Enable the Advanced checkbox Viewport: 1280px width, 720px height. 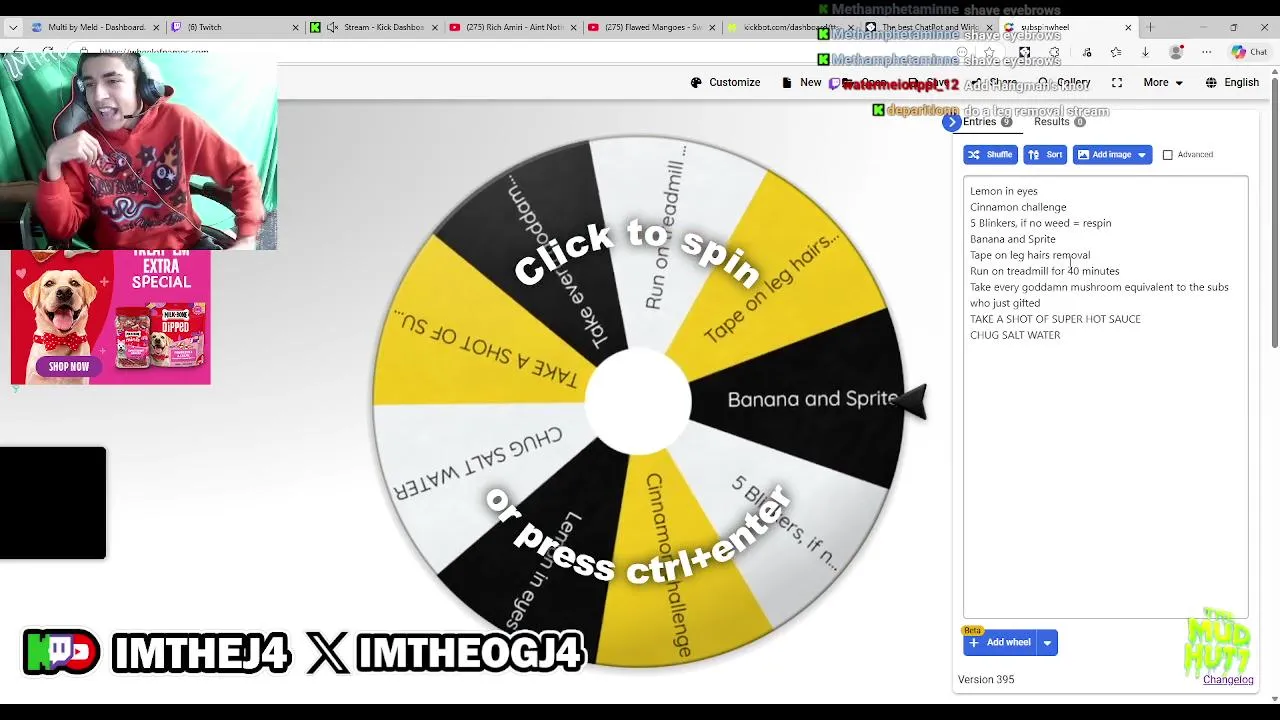coord(1168,155)
